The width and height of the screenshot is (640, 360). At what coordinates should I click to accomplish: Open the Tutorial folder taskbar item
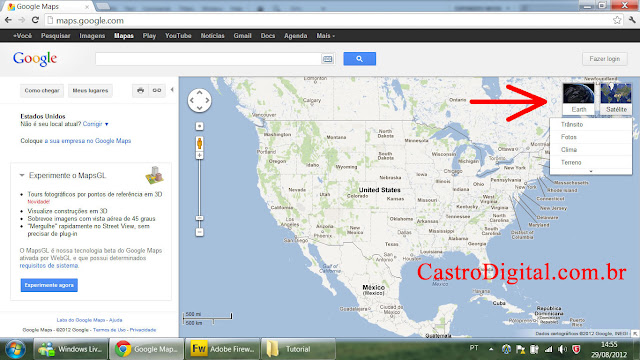click(x=298, y=349)
